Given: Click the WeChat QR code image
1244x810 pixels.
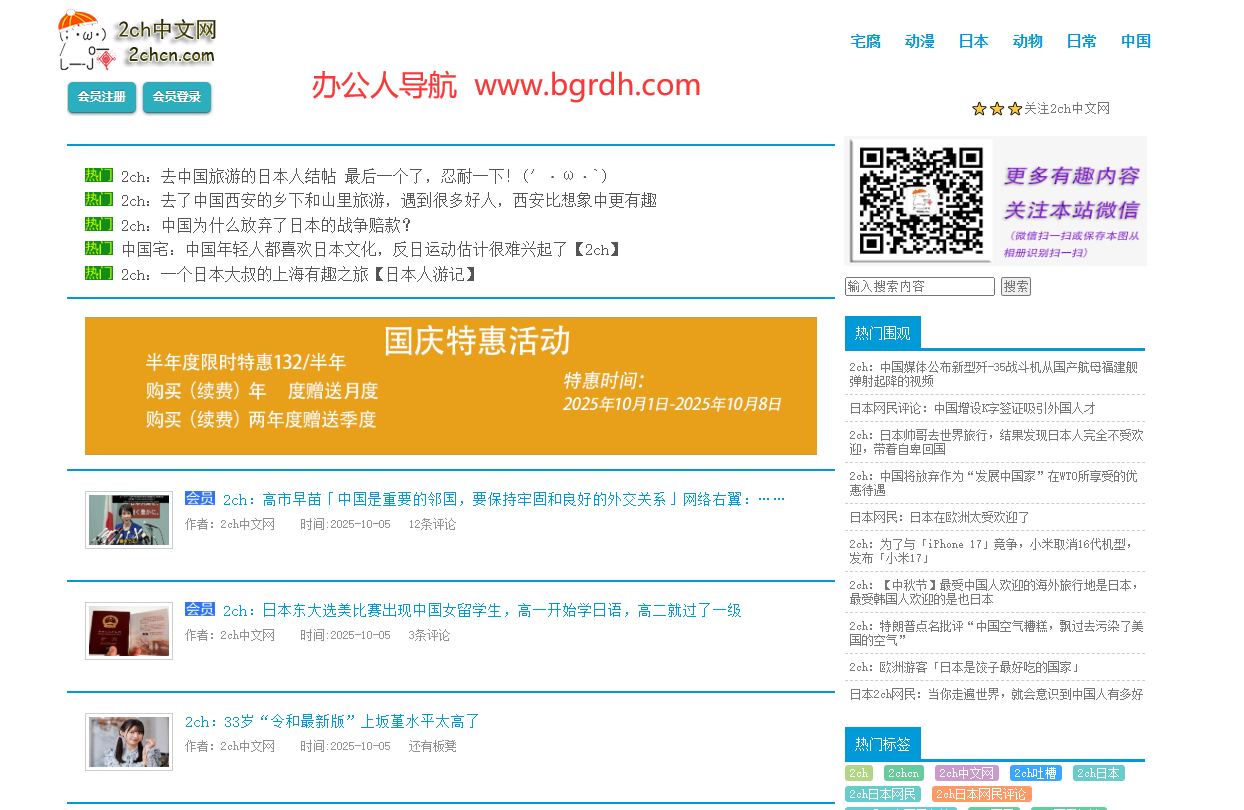Looking at the screenshot, I should click(x=920, y=201).
